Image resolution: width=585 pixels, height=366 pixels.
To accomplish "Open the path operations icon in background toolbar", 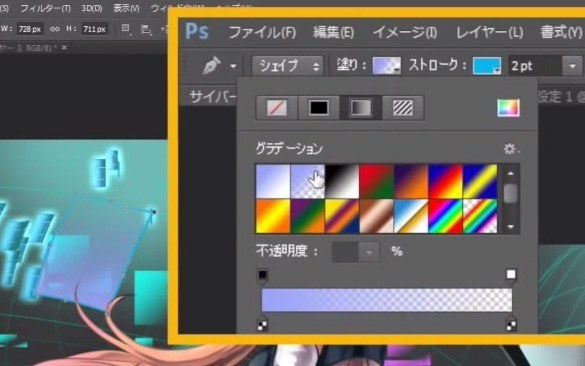I will [x=126, y=29].
